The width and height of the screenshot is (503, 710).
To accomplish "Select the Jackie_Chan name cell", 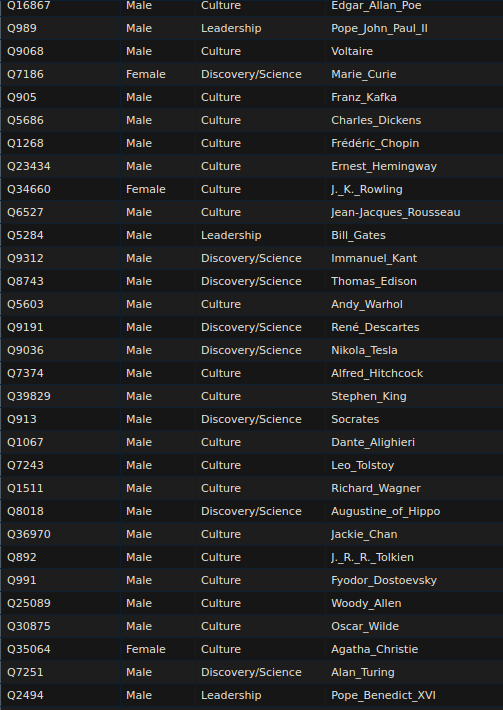I will [414, 534].
